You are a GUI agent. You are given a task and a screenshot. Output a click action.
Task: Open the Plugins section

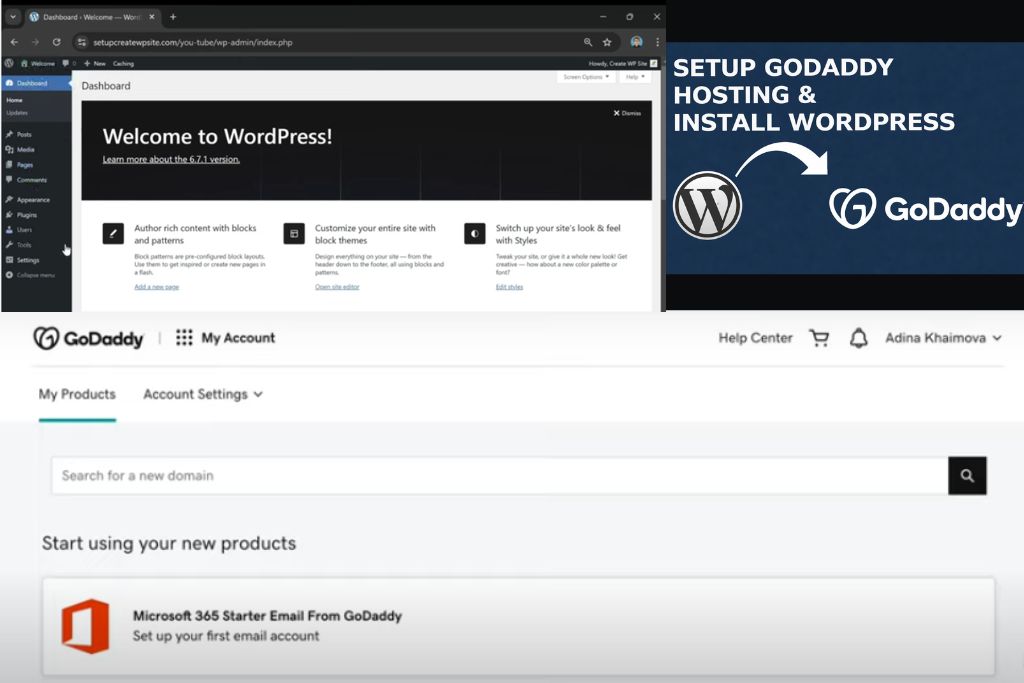(25, 215)
